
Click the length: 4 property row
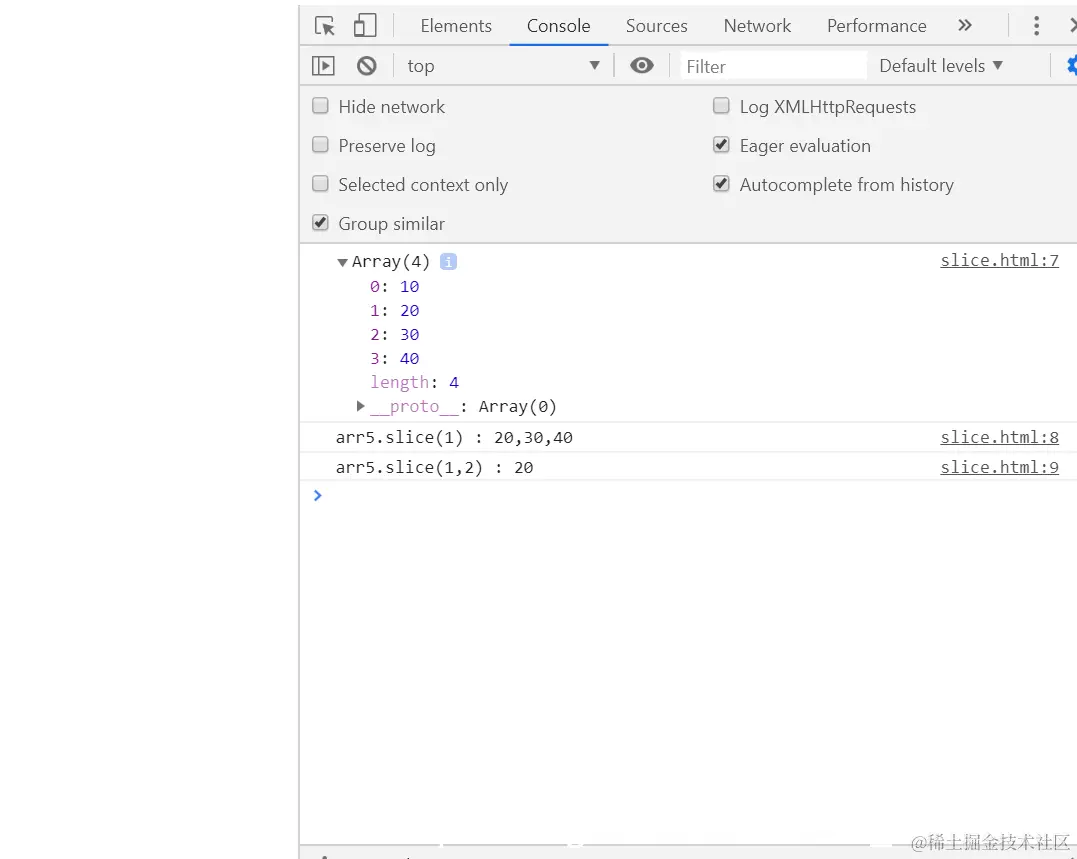point(414,382)
